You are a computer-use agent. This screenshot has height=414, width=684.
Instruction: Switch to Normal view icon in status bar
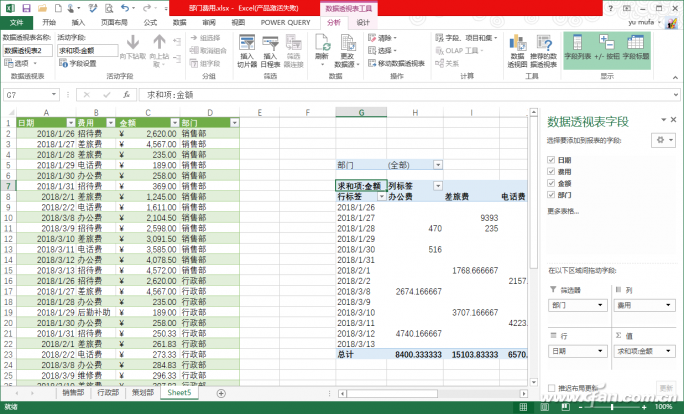click(x=523, y=407)
